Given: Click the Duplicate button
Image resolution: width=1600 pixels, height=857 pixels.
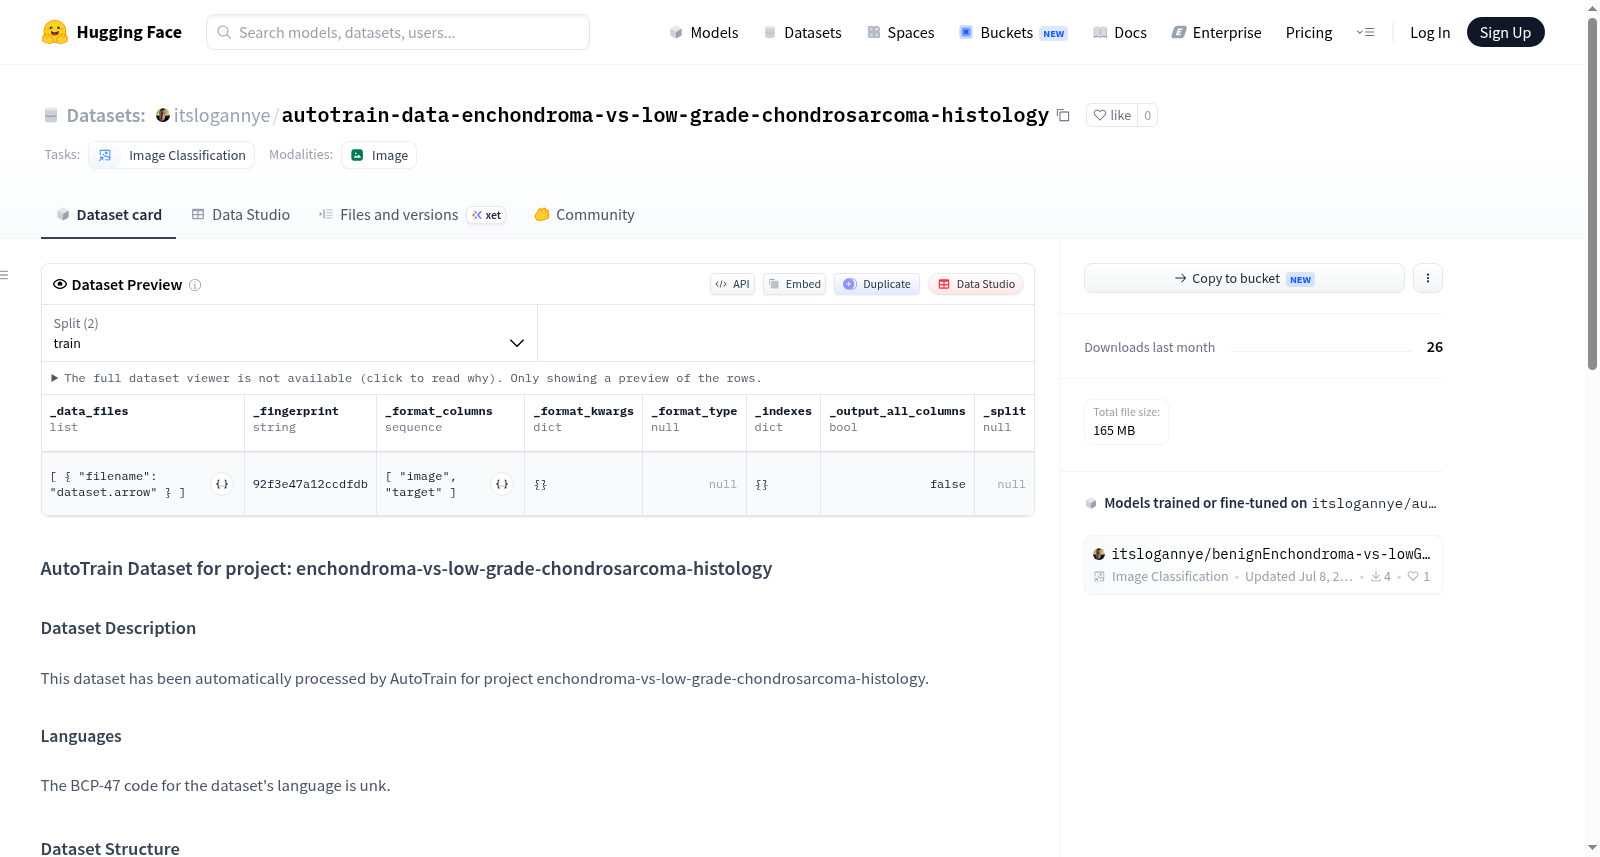Looking at the screenshot, I should click(x=877, y=284).
